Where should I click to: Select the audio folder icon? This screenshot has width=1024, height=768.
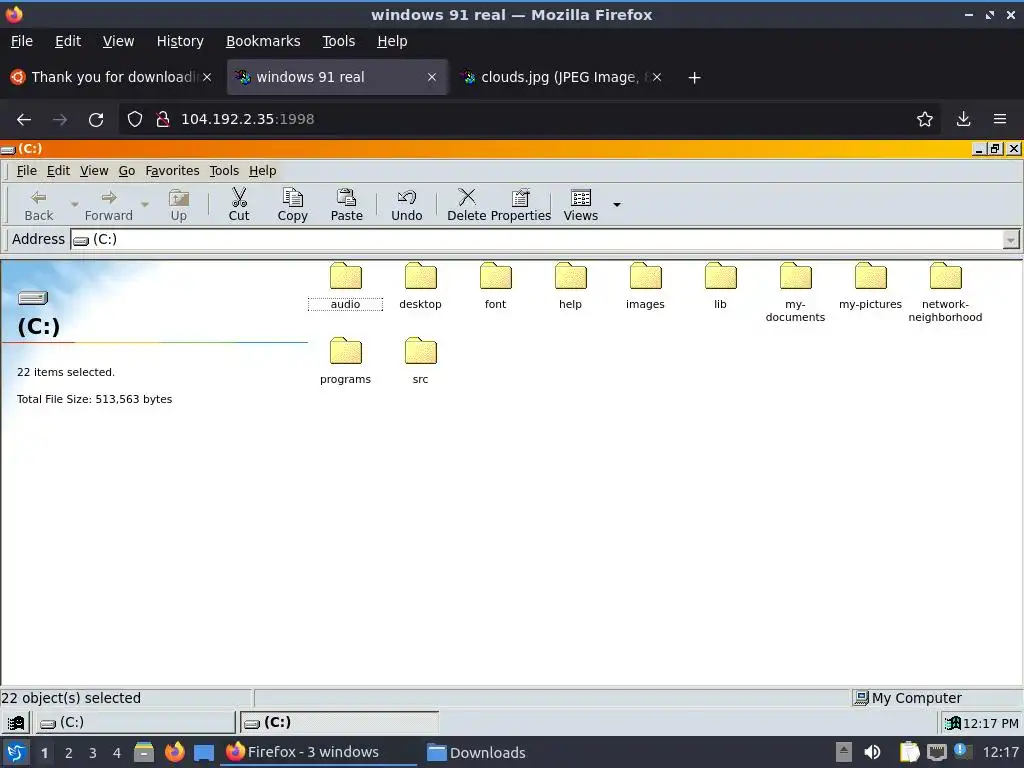tap(345, 276)
